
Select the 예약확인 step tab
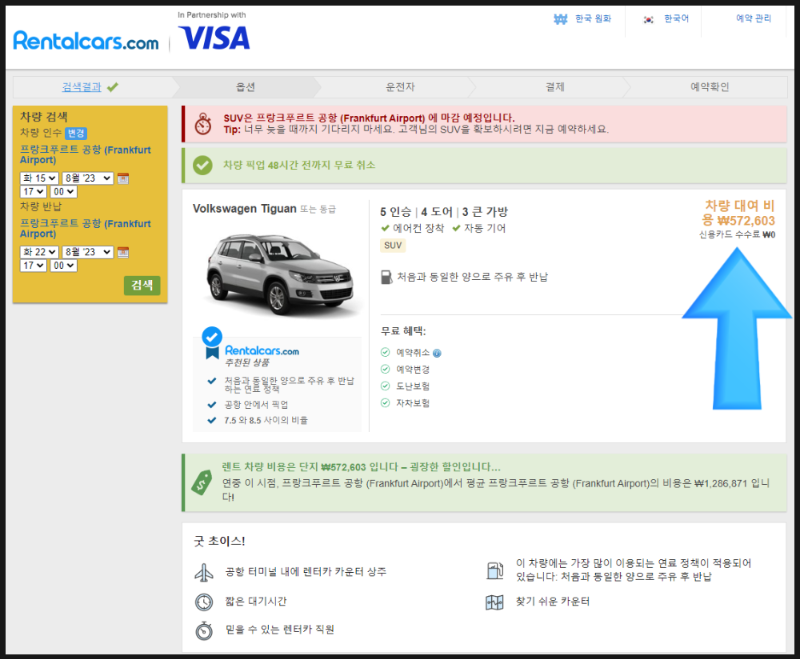pos(709,87)
